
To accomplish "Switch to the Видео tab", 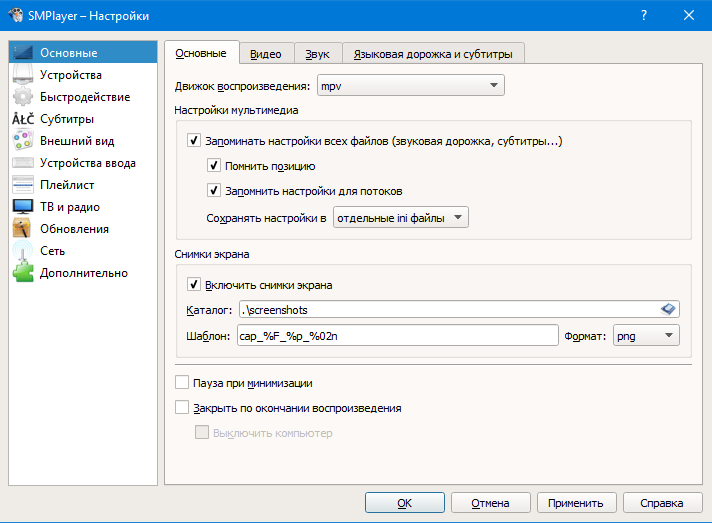I will coord(265,54).
